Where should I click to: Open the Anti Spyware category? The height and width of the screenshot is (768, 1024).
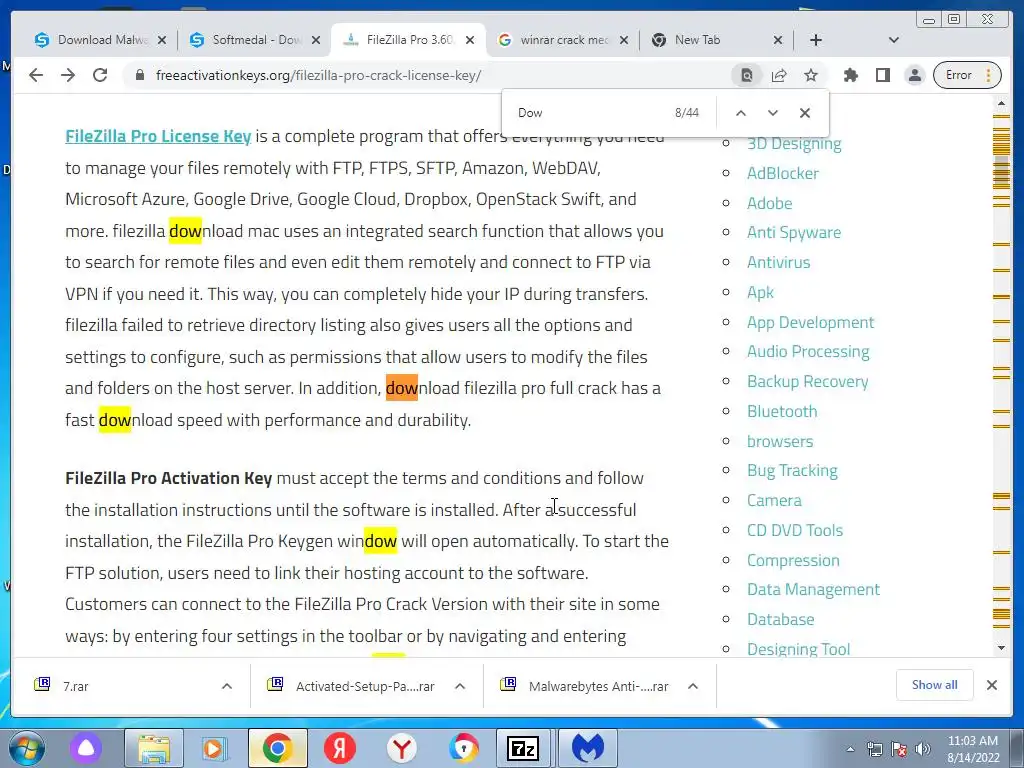[794, 232]
